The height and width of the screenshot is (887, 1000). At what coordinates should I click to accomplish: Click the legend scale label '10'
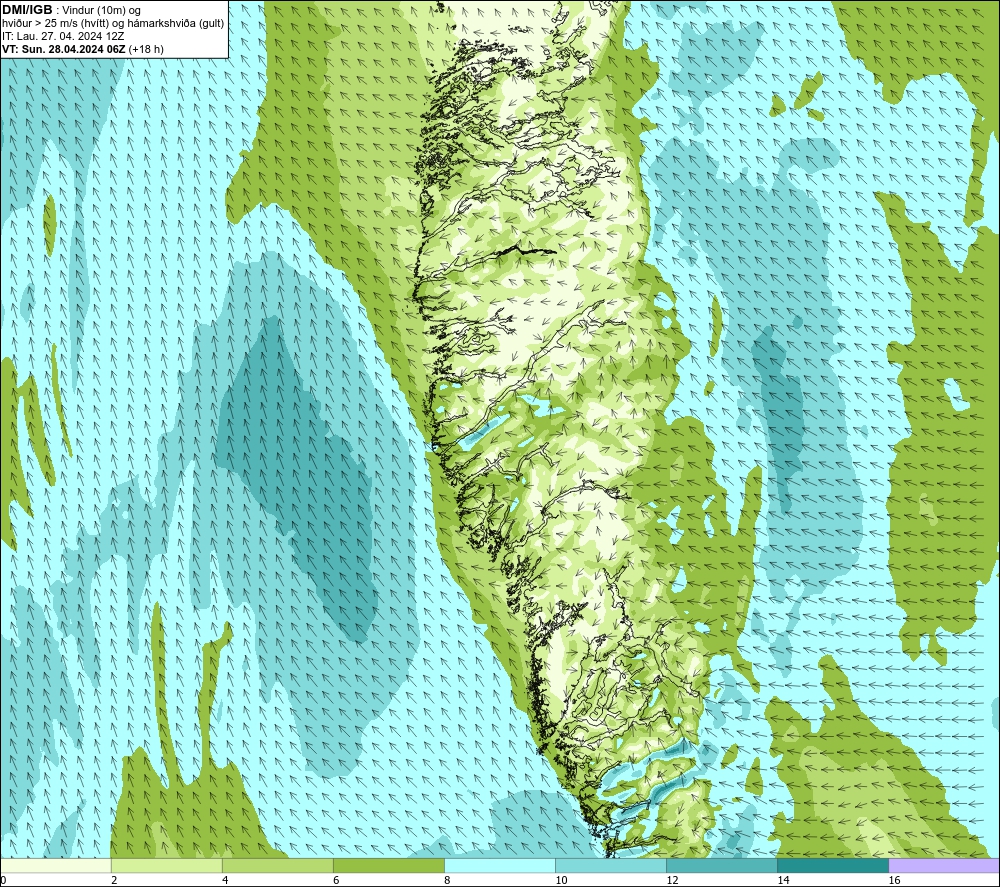pos(561,881)
